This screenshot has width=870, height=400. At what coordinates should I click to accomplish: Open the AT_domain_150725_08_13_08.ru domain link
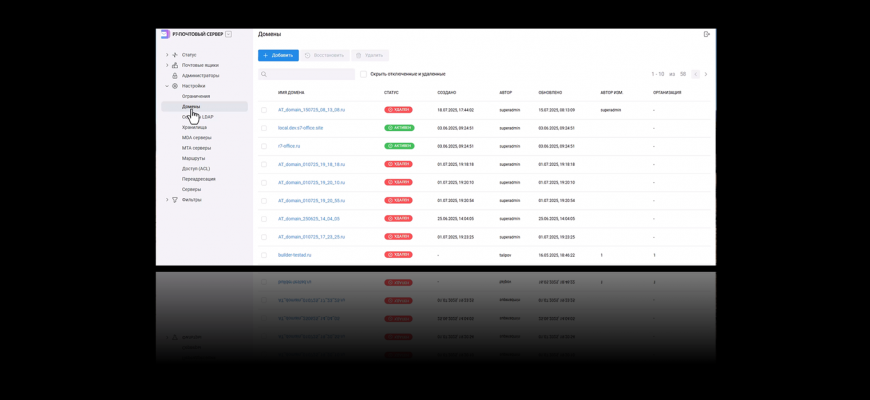[311, 110]
